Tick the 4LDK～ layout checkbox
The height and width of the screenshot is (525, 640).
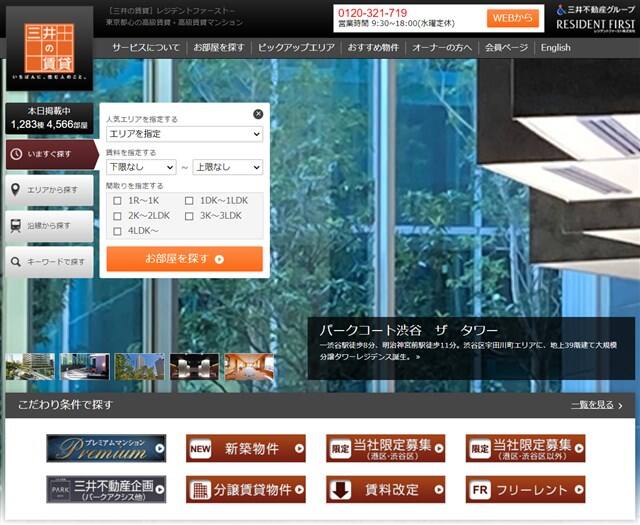(118, 231)
